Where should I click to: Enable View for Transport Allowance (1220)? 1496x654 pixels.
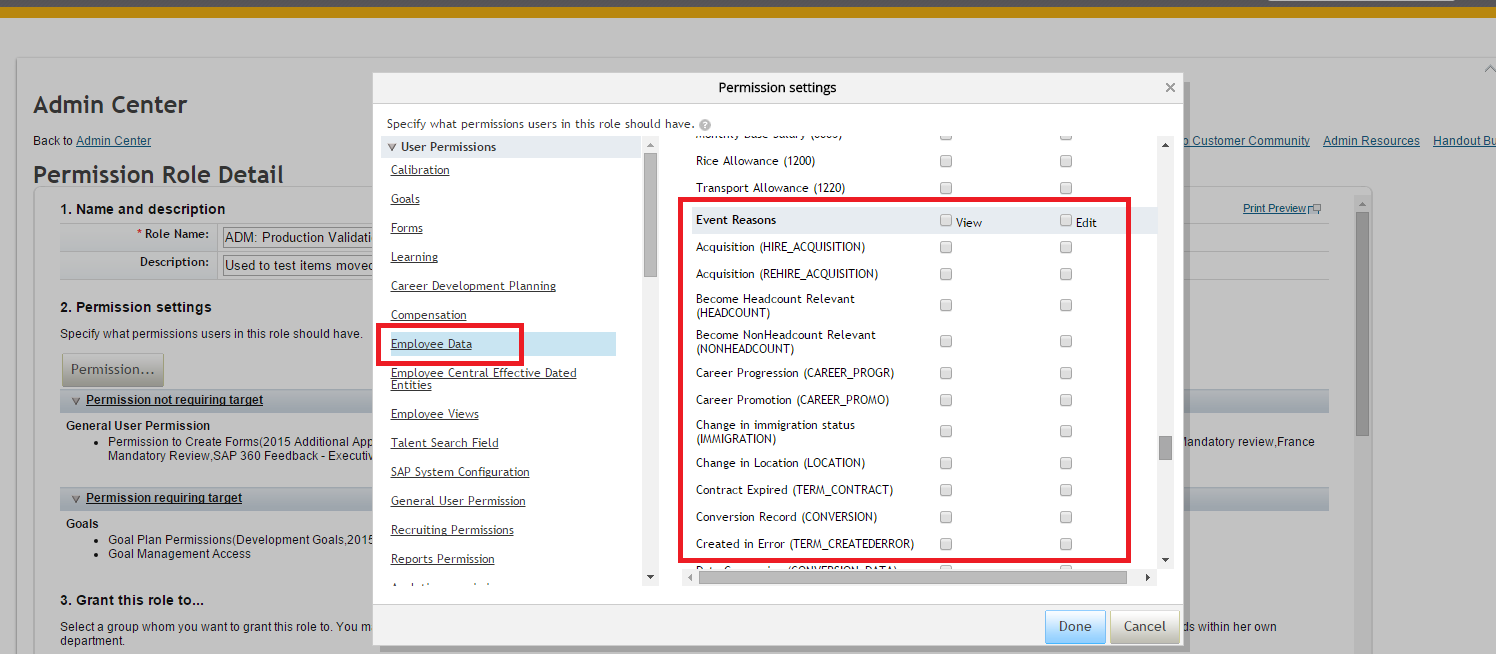tap(946, 188)
